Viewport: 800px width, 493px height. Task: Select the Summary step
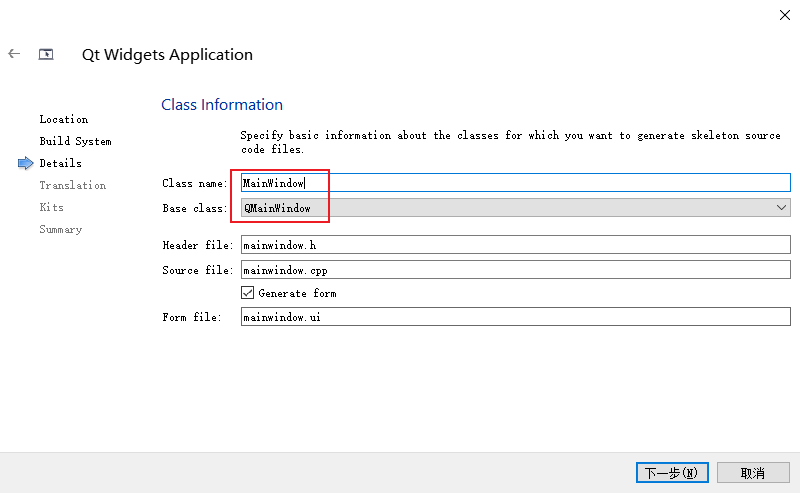pos(61,229)
